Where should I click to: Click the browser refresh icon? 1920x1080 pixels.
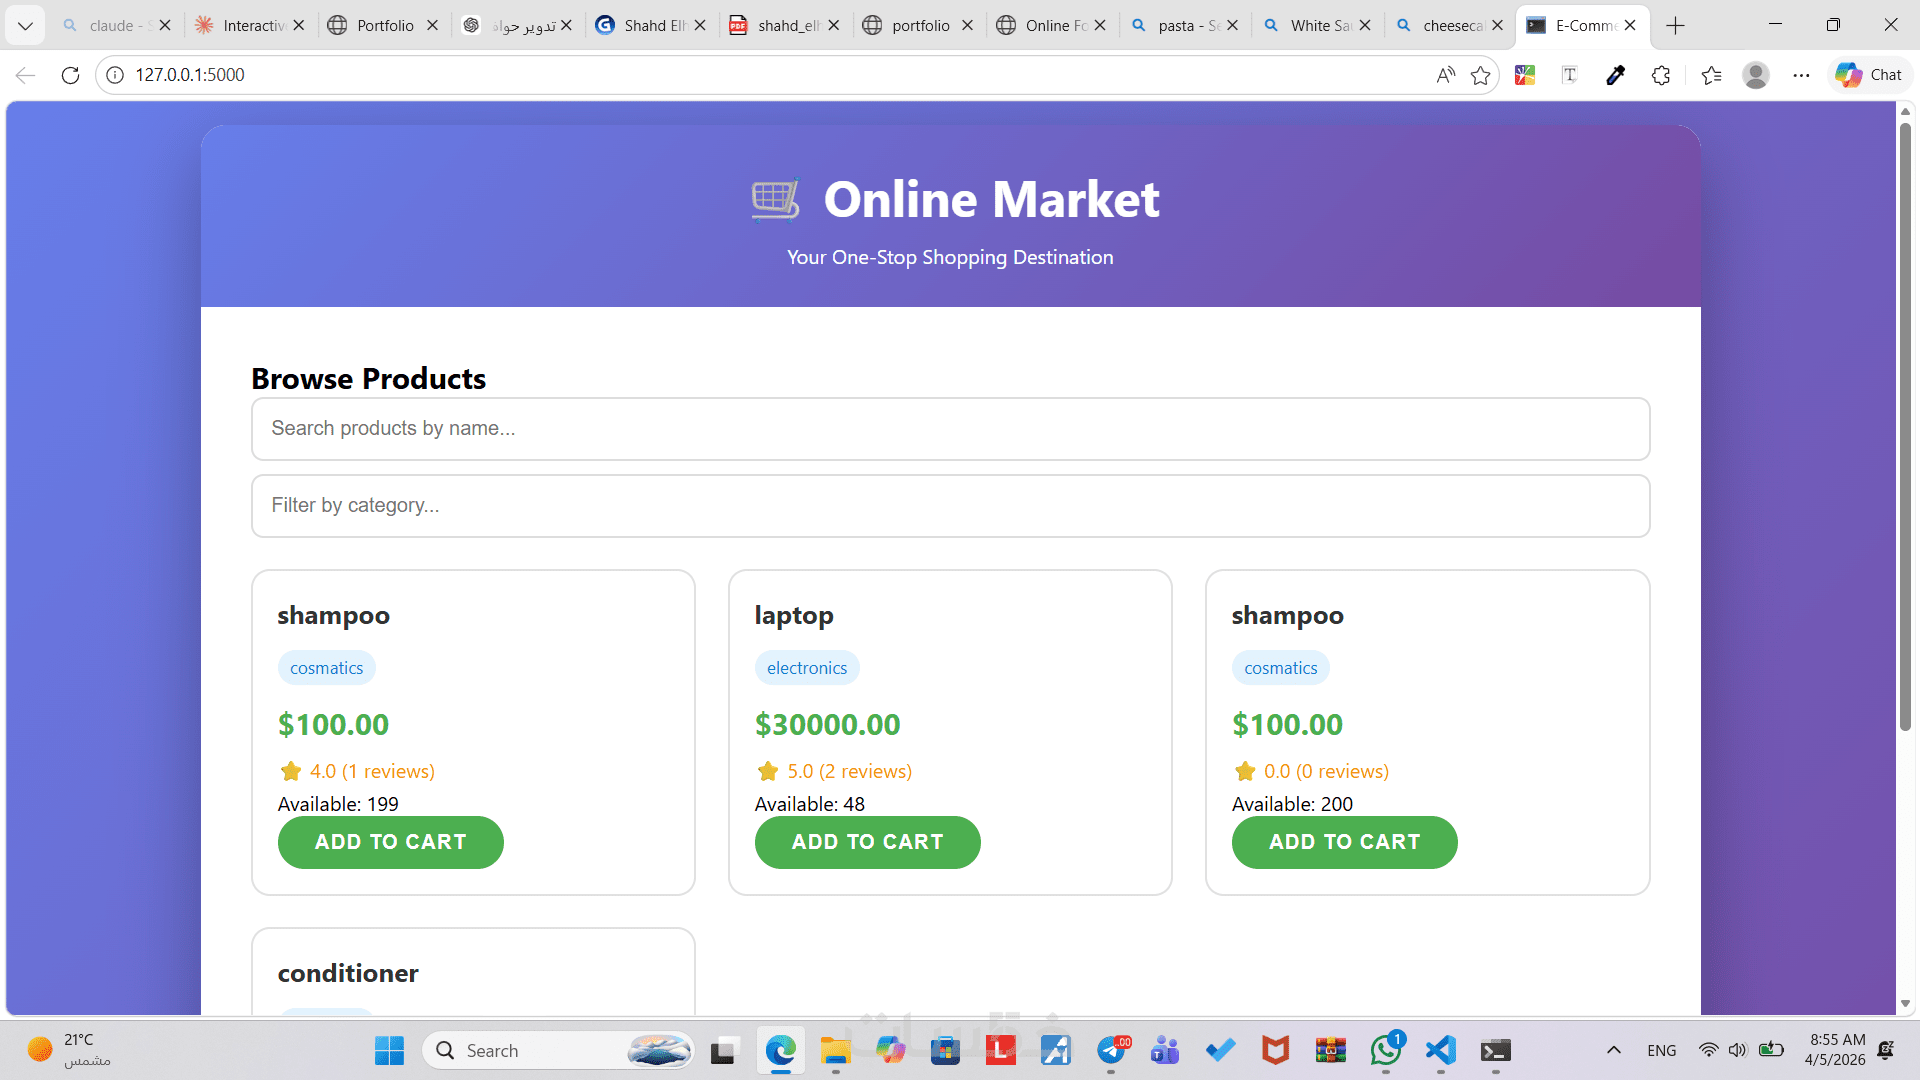click(x=70, y=75)
